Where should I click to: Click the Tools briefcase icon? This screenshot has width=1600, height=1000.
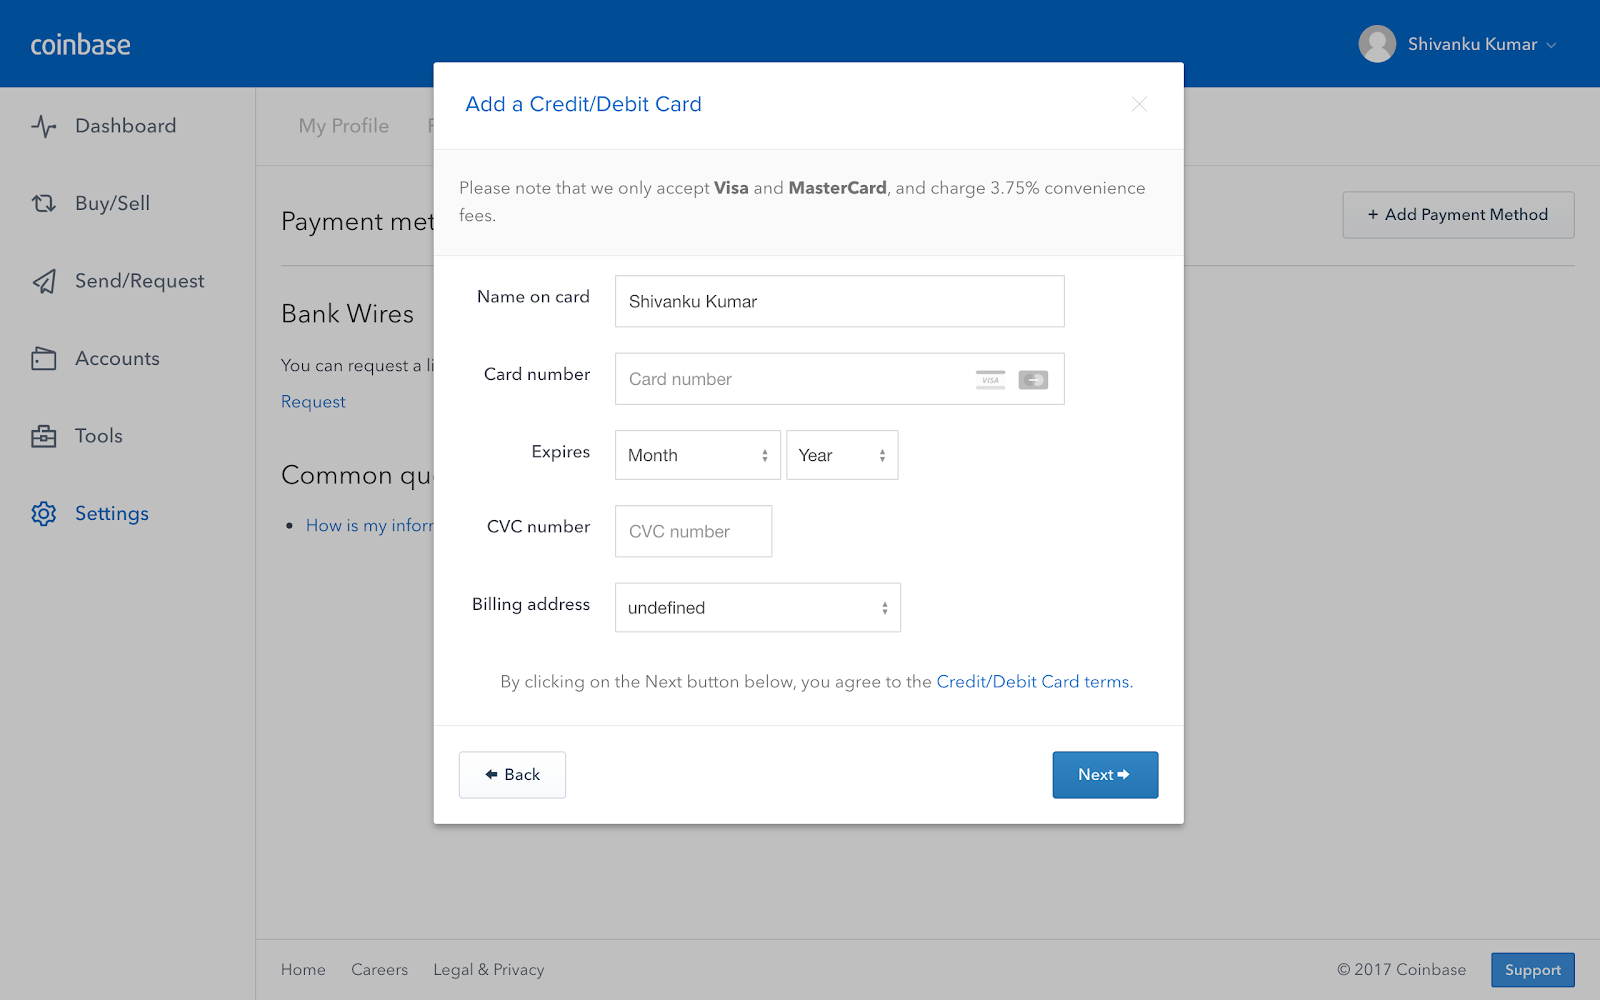(43, 436)
